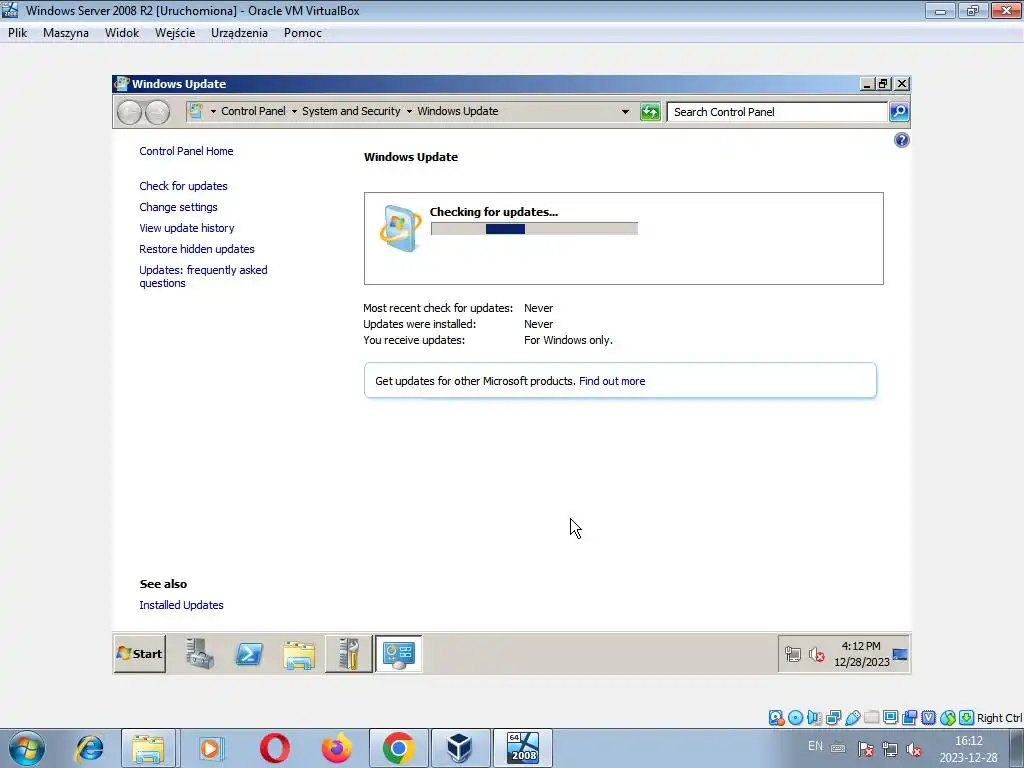Click Find out more link
This screenshot has height=768, width=1024.
[612, 381]
